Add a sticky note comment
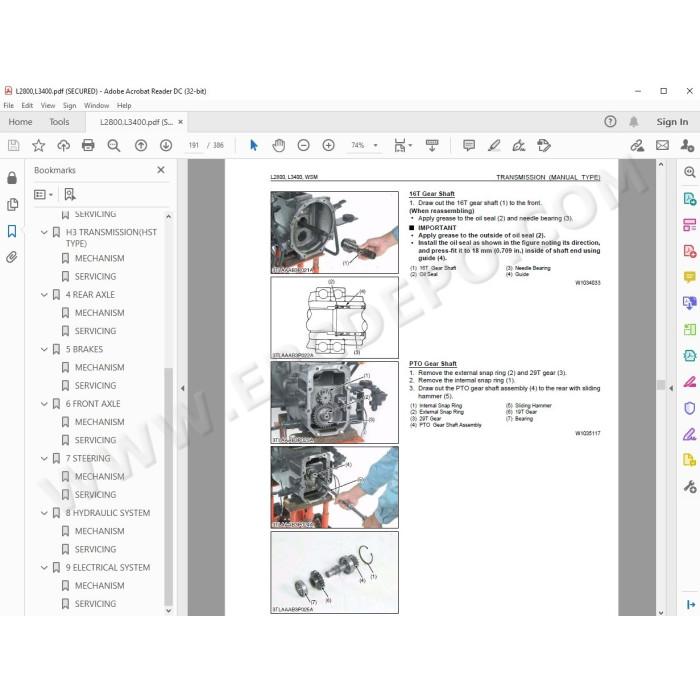This screenshot has width=700, height=700. 469,145
